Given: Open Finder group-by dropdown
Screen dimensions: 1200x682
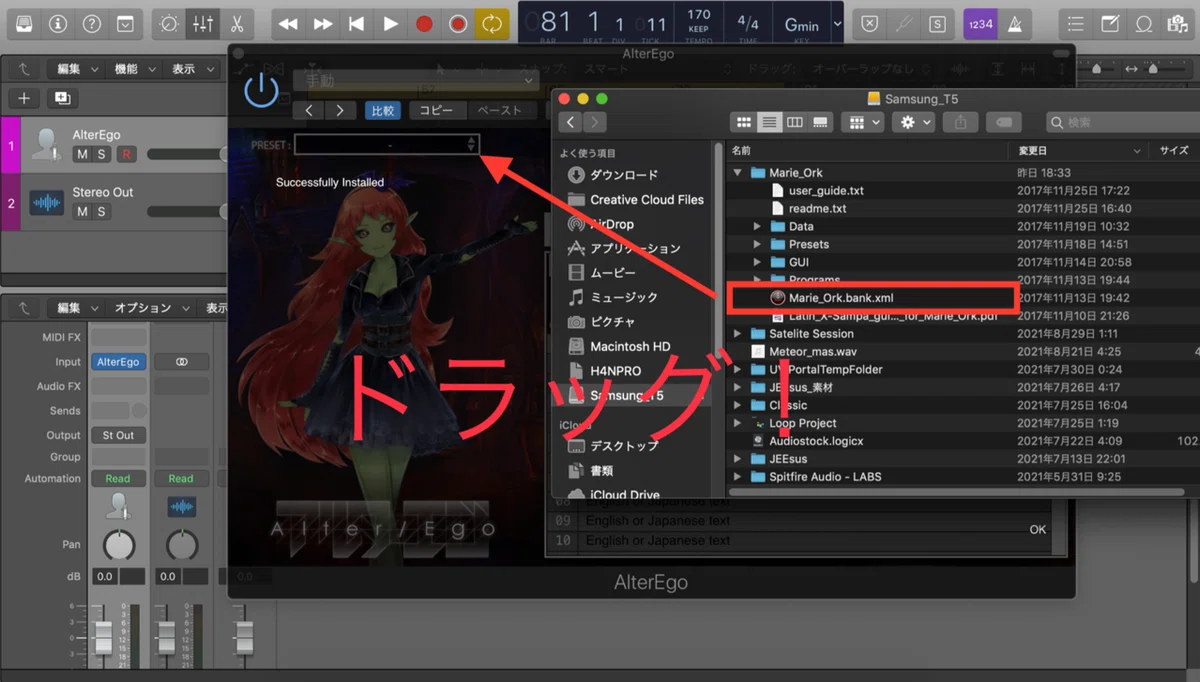Looking at the screenshot, I should click(863, 122).
